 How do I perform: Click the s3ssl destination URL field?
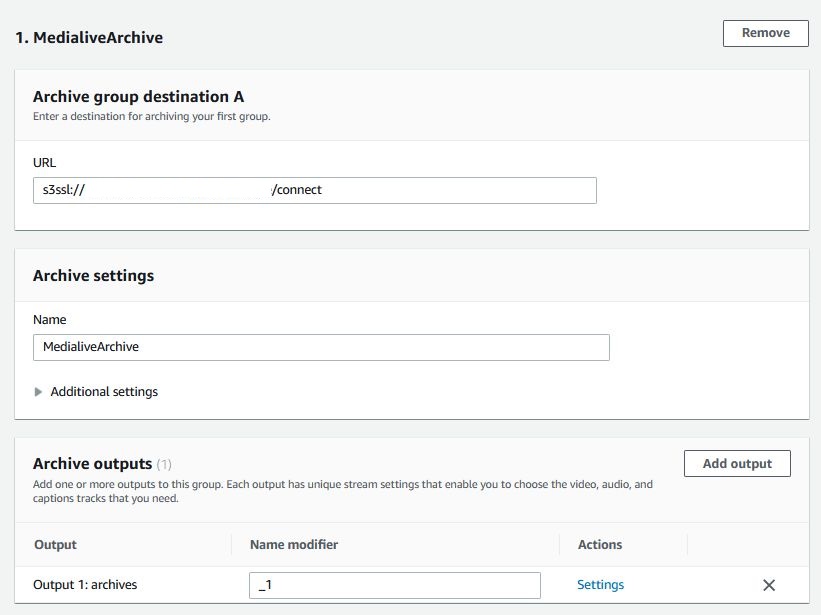(314, 190)
